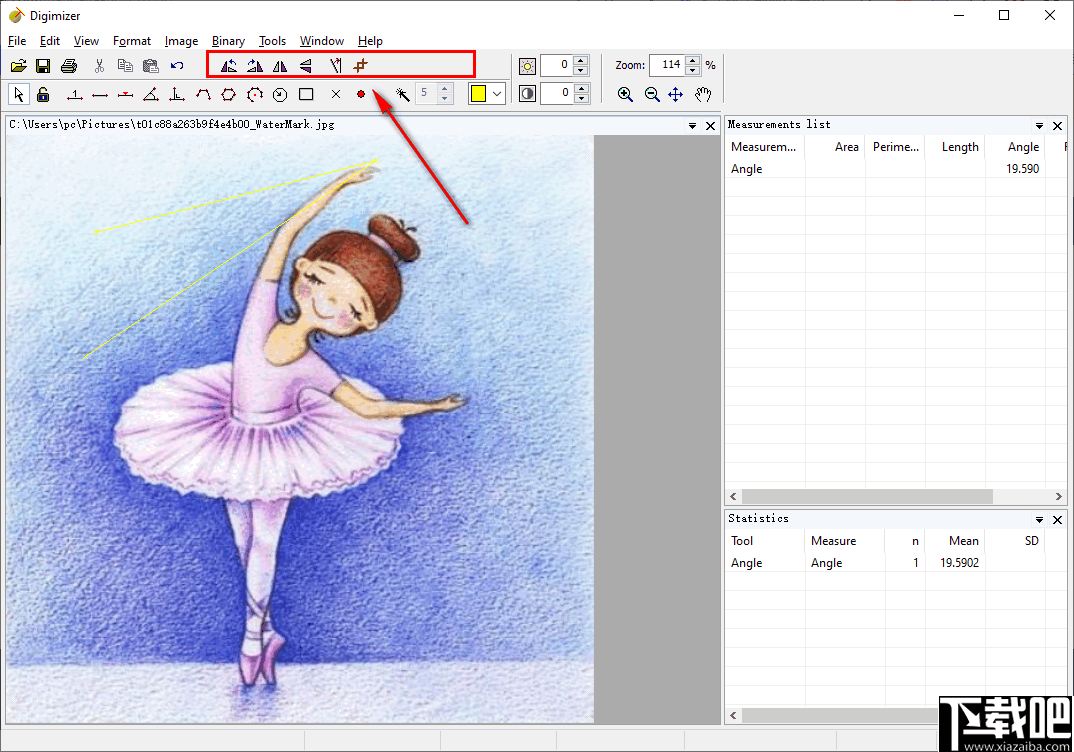1074x752 pixels.
Task: Click the Zoom percentage input field
Action: (x=667, y=65)
